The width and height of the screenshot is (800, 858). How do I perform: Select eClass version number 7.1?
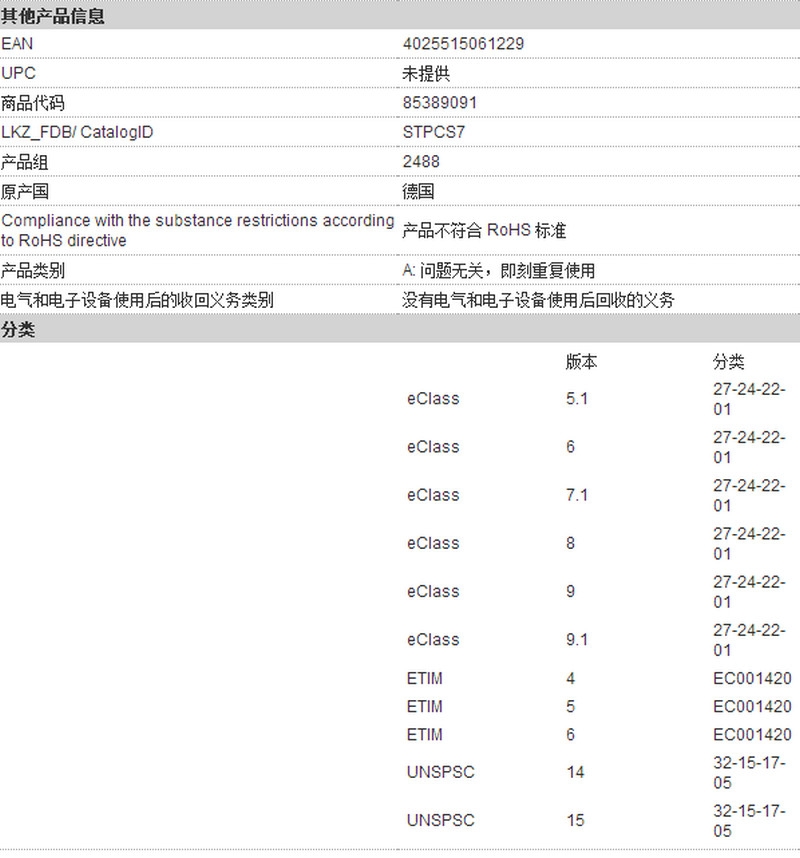tap(577, 495)
